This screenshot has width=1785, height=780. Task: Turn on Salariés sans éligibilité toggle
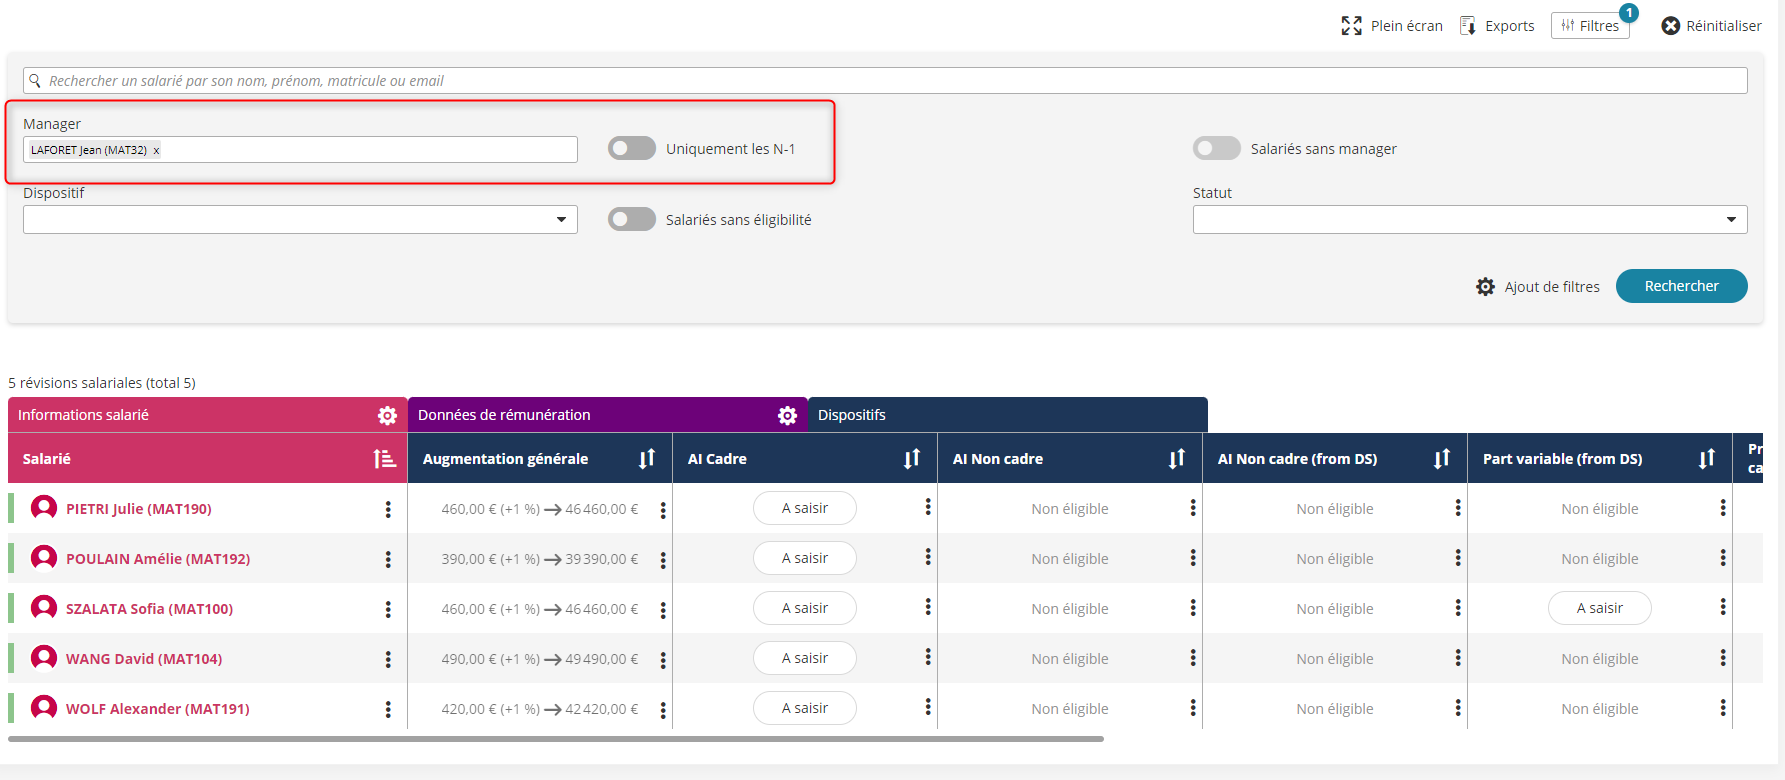(x=632, y=220)
